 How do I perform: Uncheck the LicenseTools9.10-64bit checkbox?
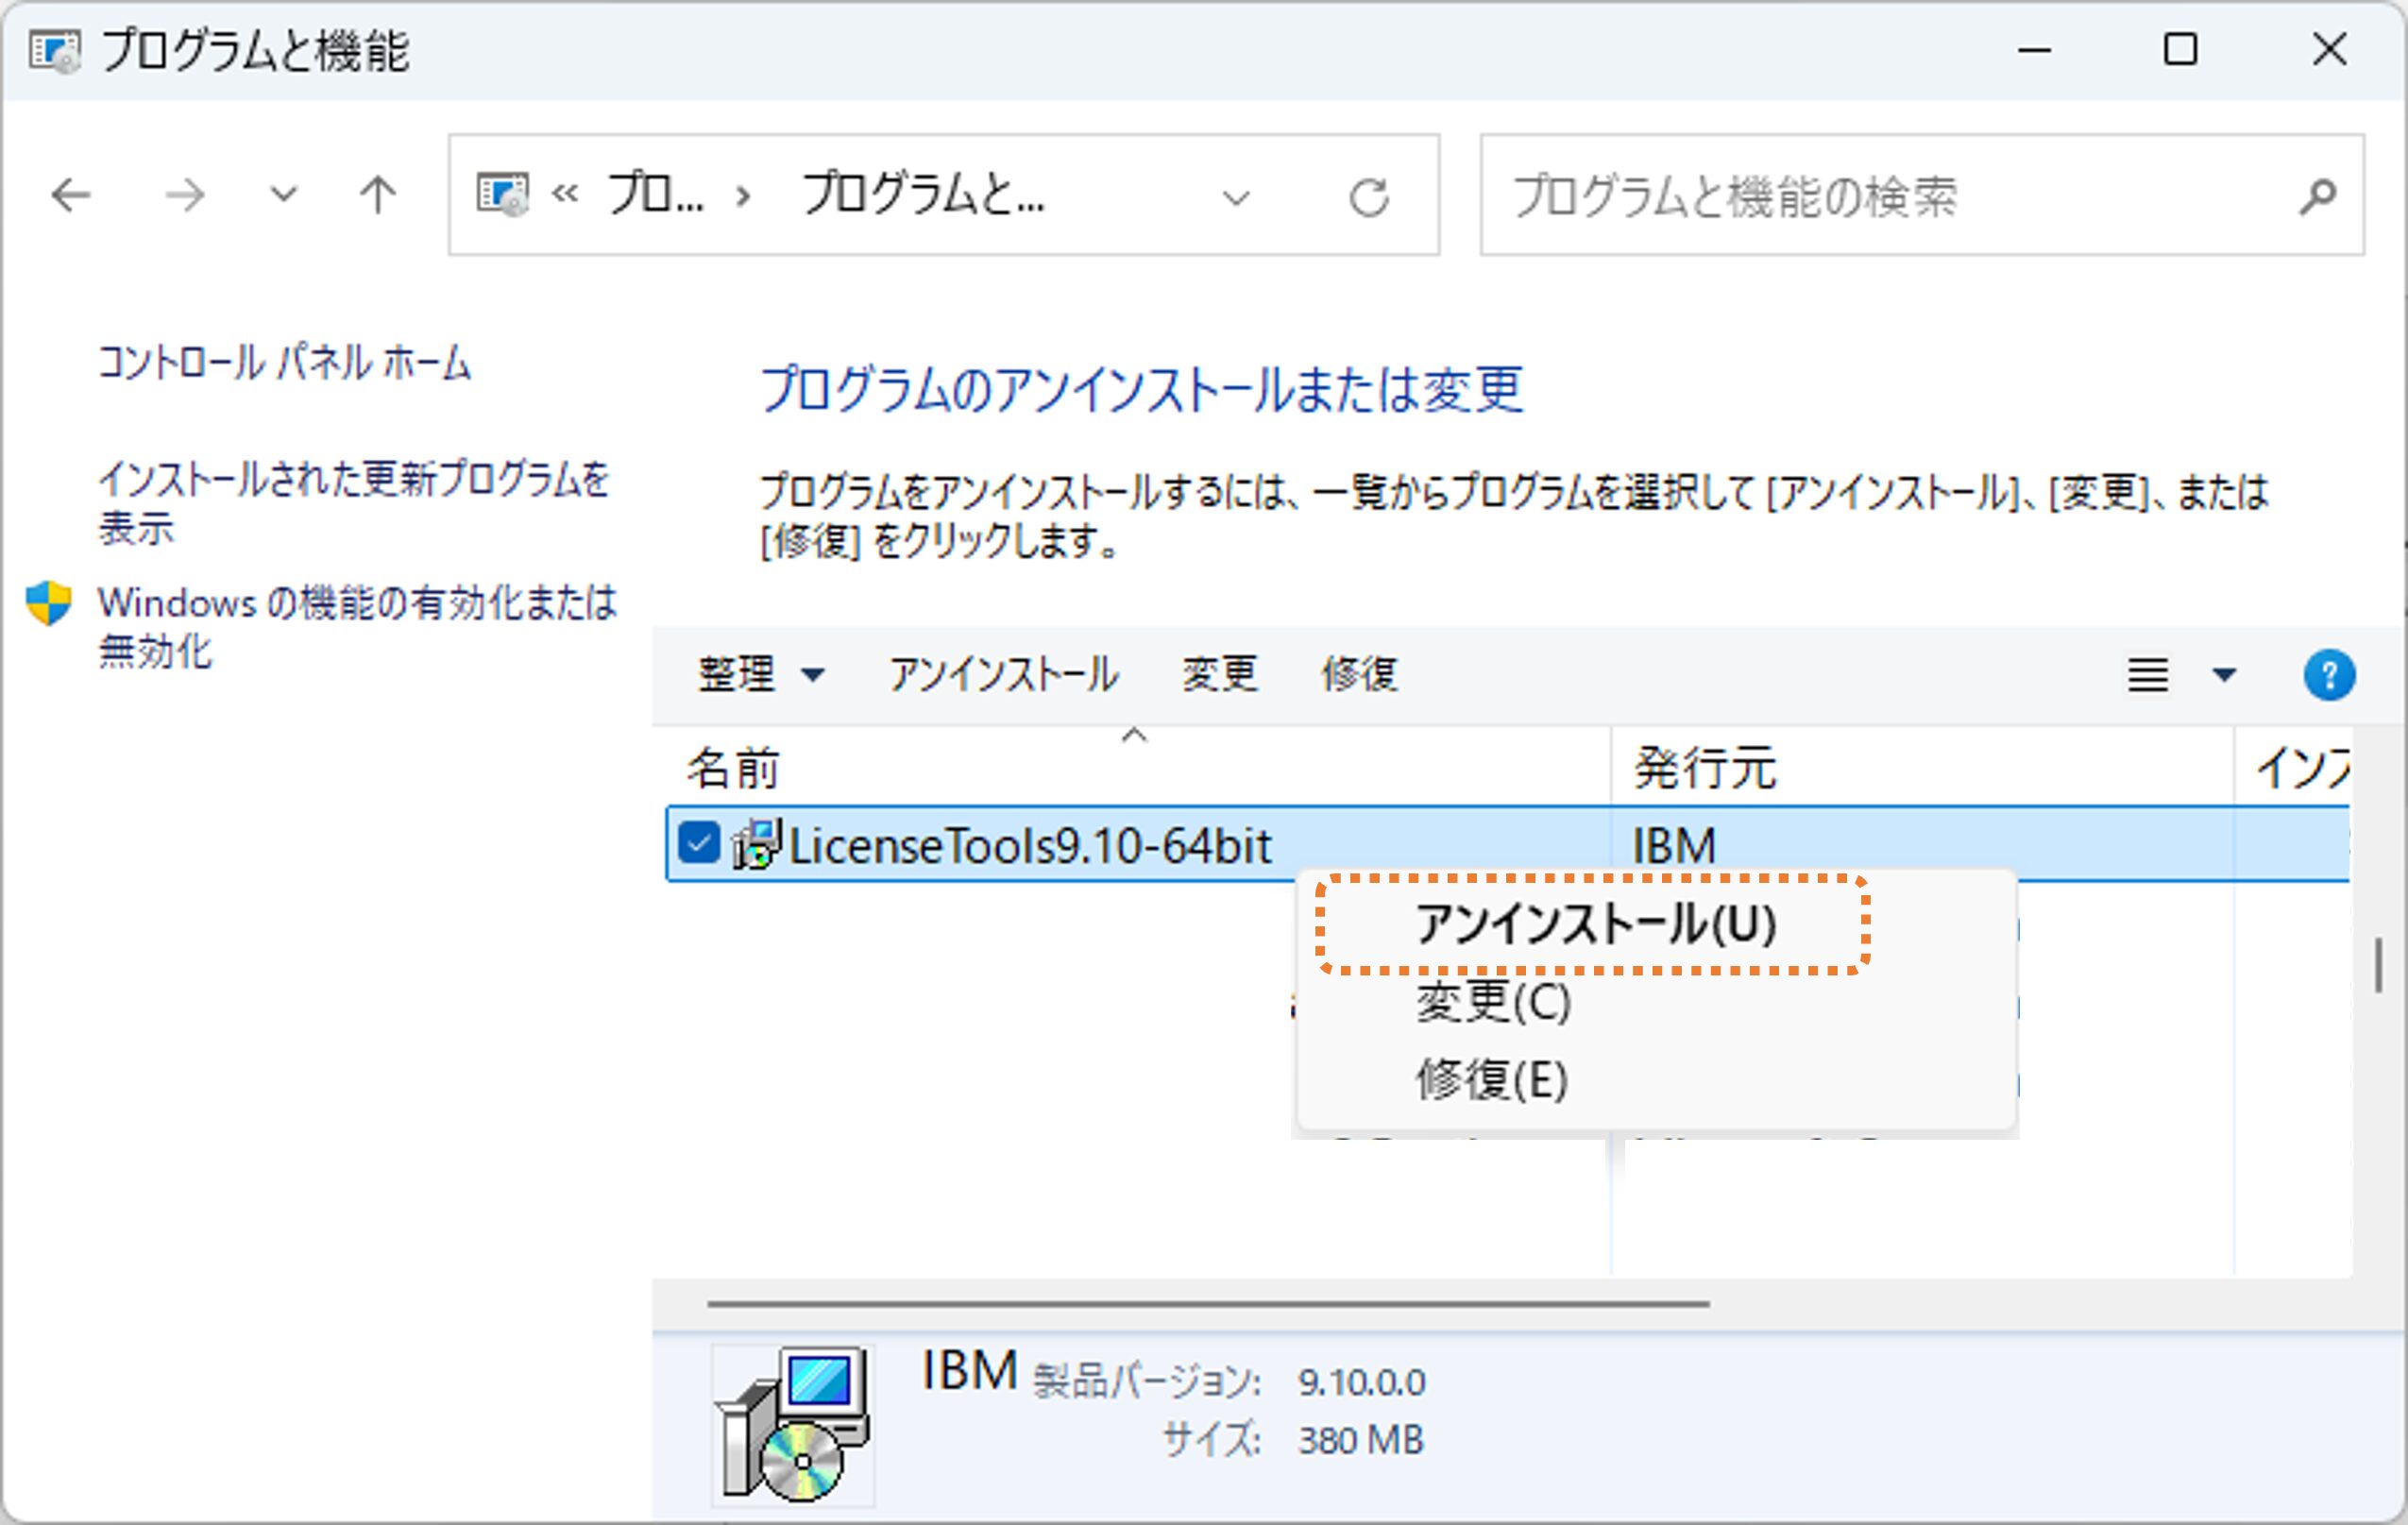click(x=698, y=843)
